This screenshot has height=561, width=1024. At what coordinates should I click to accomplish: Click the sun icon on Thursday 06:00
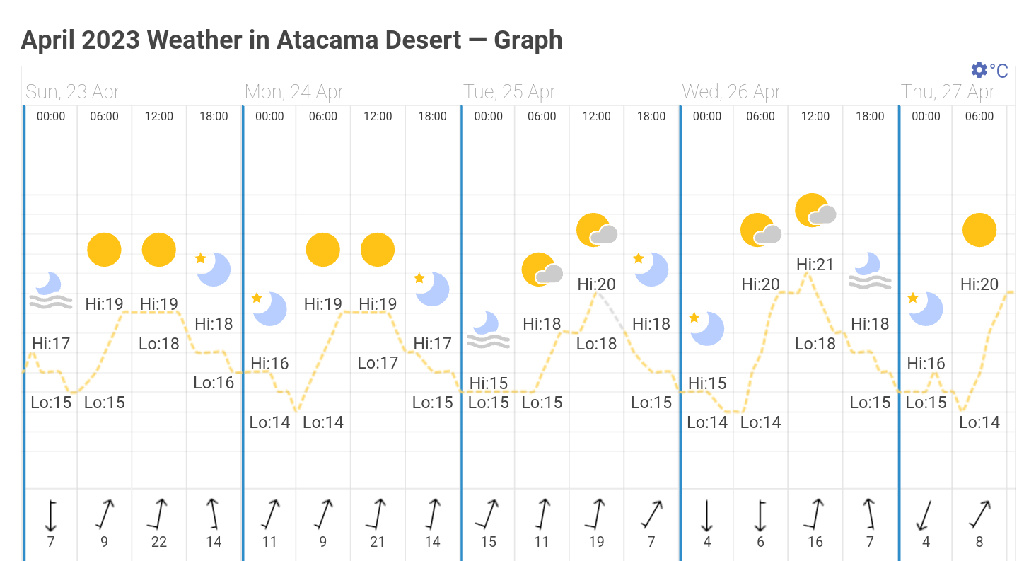(x=979, y=230)
